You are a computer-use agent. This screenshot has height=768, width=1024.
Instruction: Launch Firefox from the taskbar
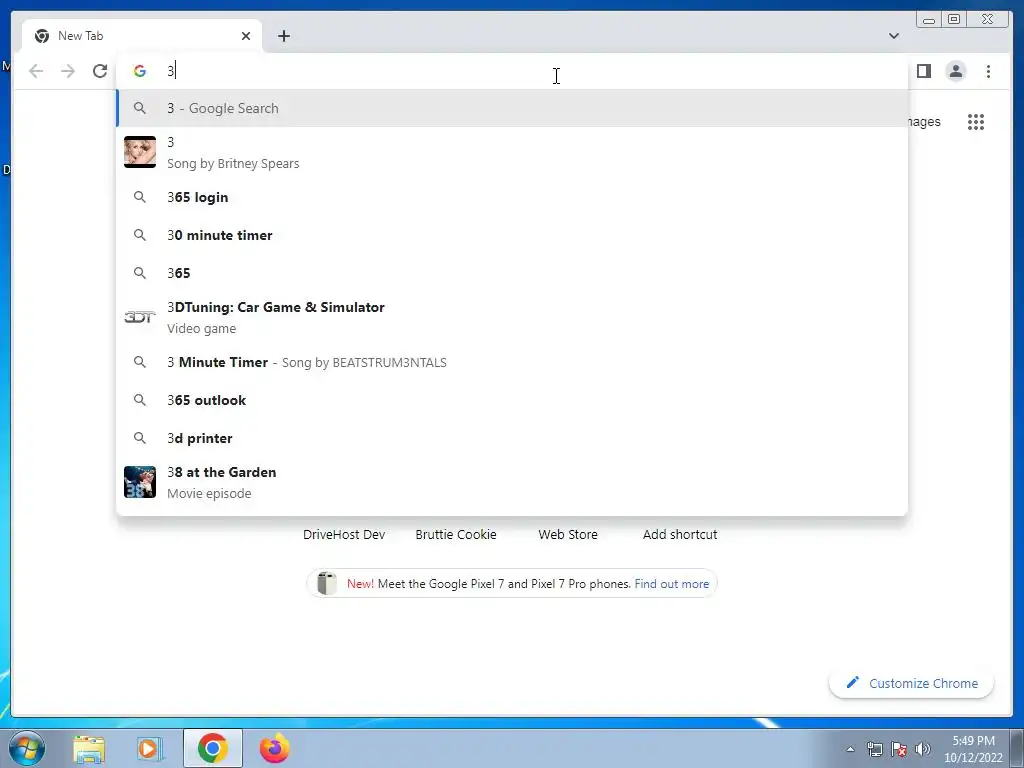pyautogui.click(x=275, y=748)
